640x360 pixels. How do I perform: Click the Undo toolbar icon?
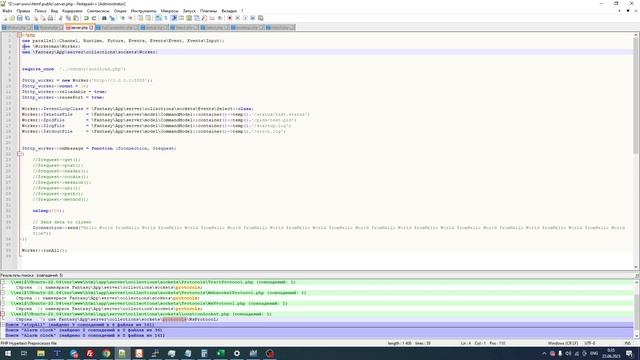pos(86,18)
